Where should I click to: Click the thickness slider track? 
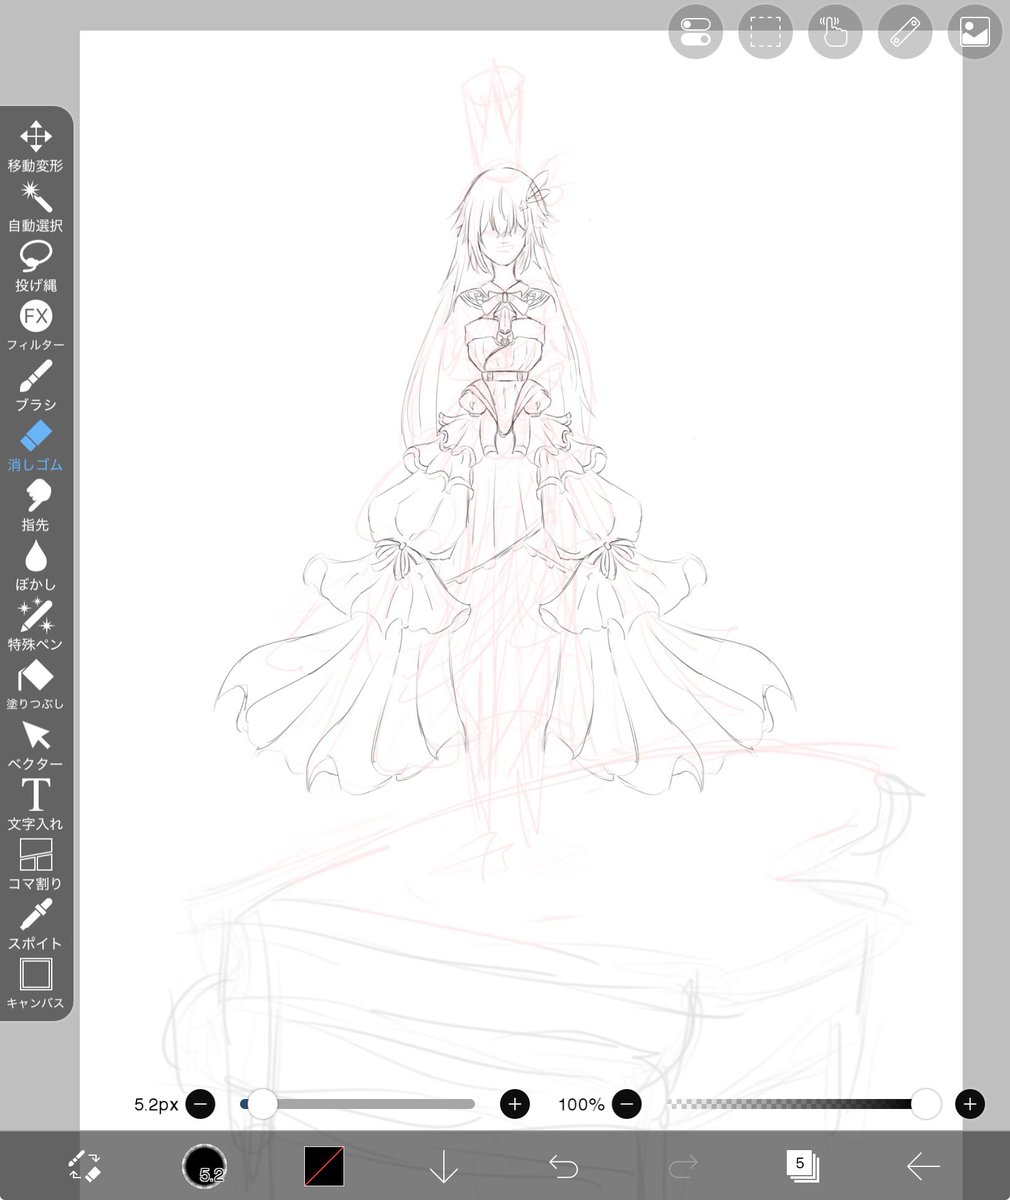point(358,1104)
